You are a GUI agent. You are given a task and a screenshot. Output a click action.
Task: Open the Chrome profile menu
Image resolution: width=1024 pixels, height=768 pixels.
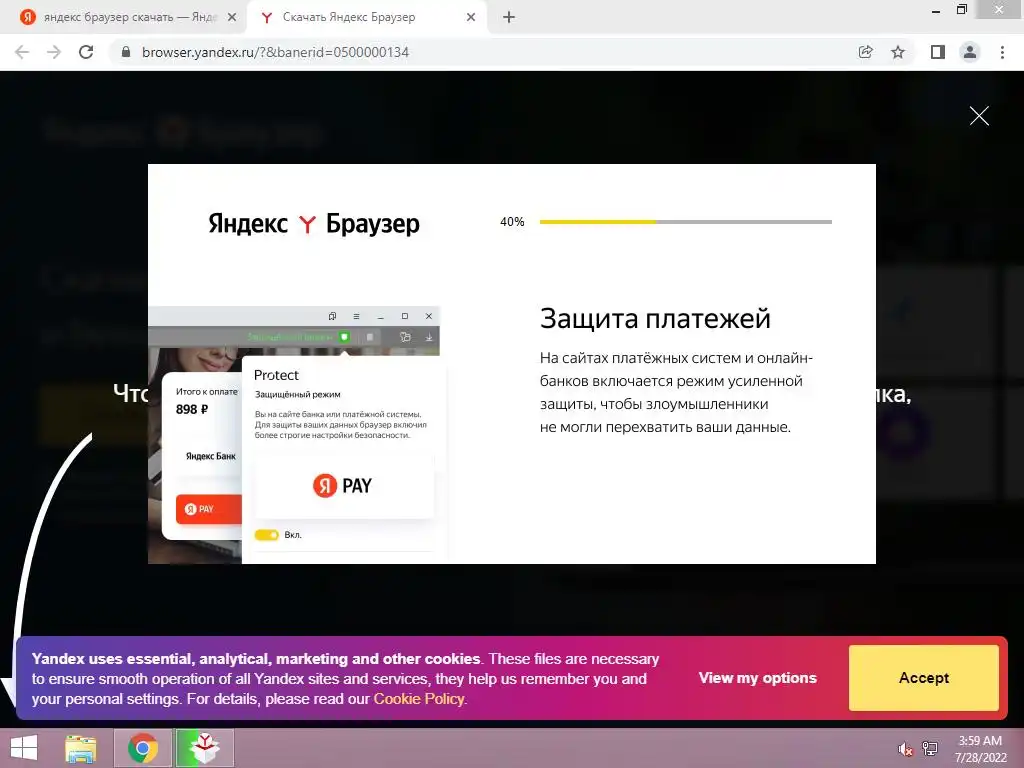[x=970, y=52]
